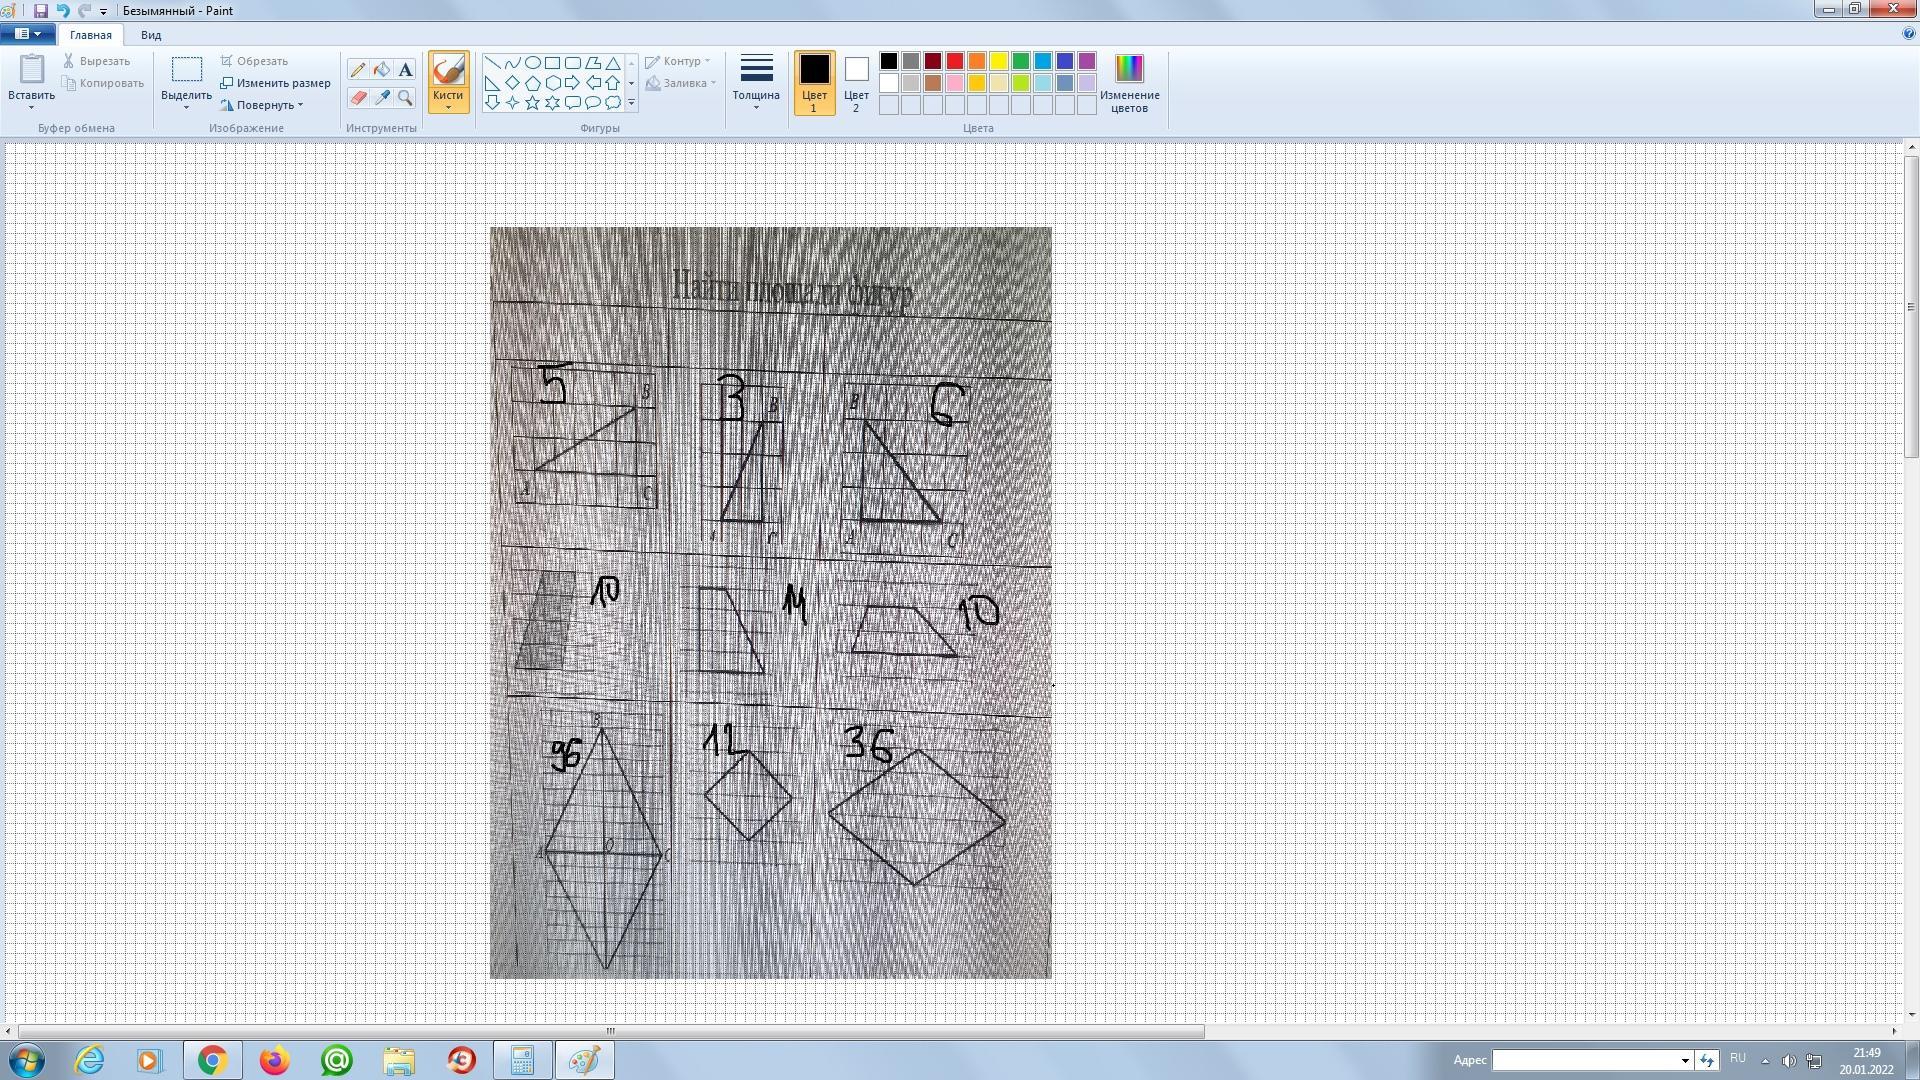Select the Magnifier tool
The height and width of the screenshot is (1080, 1920).
click(x=405, y=98)
